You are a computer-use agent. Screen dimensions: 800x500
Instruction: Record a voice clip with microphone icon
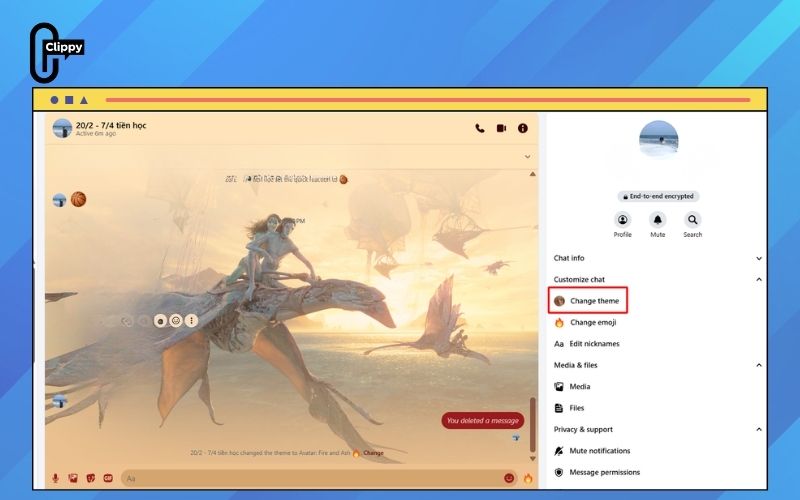click(x=55, y=478)
